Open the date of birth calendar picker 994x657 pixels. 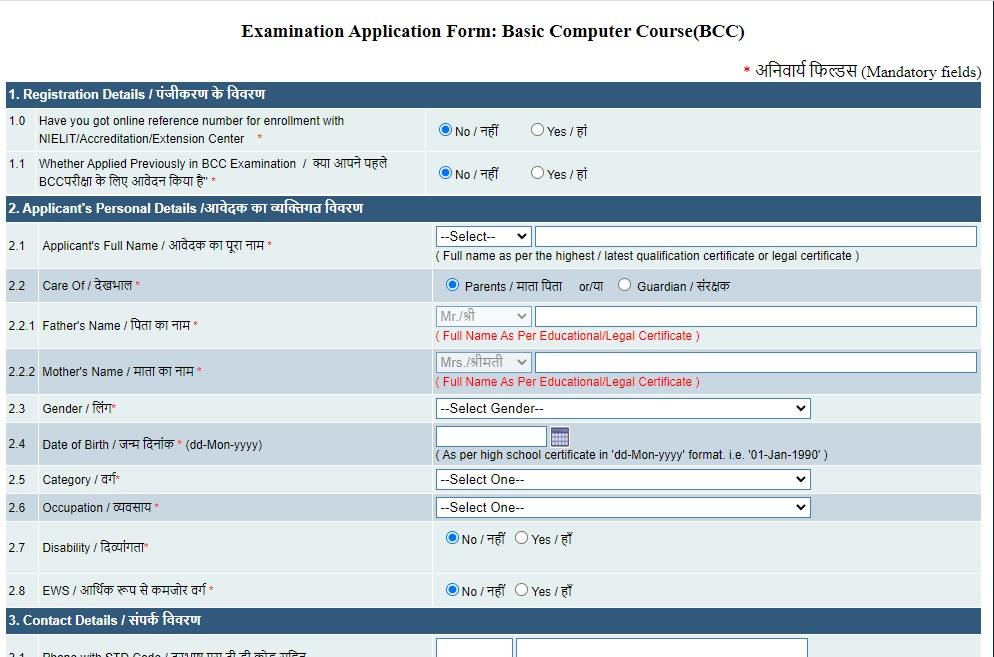560,437
